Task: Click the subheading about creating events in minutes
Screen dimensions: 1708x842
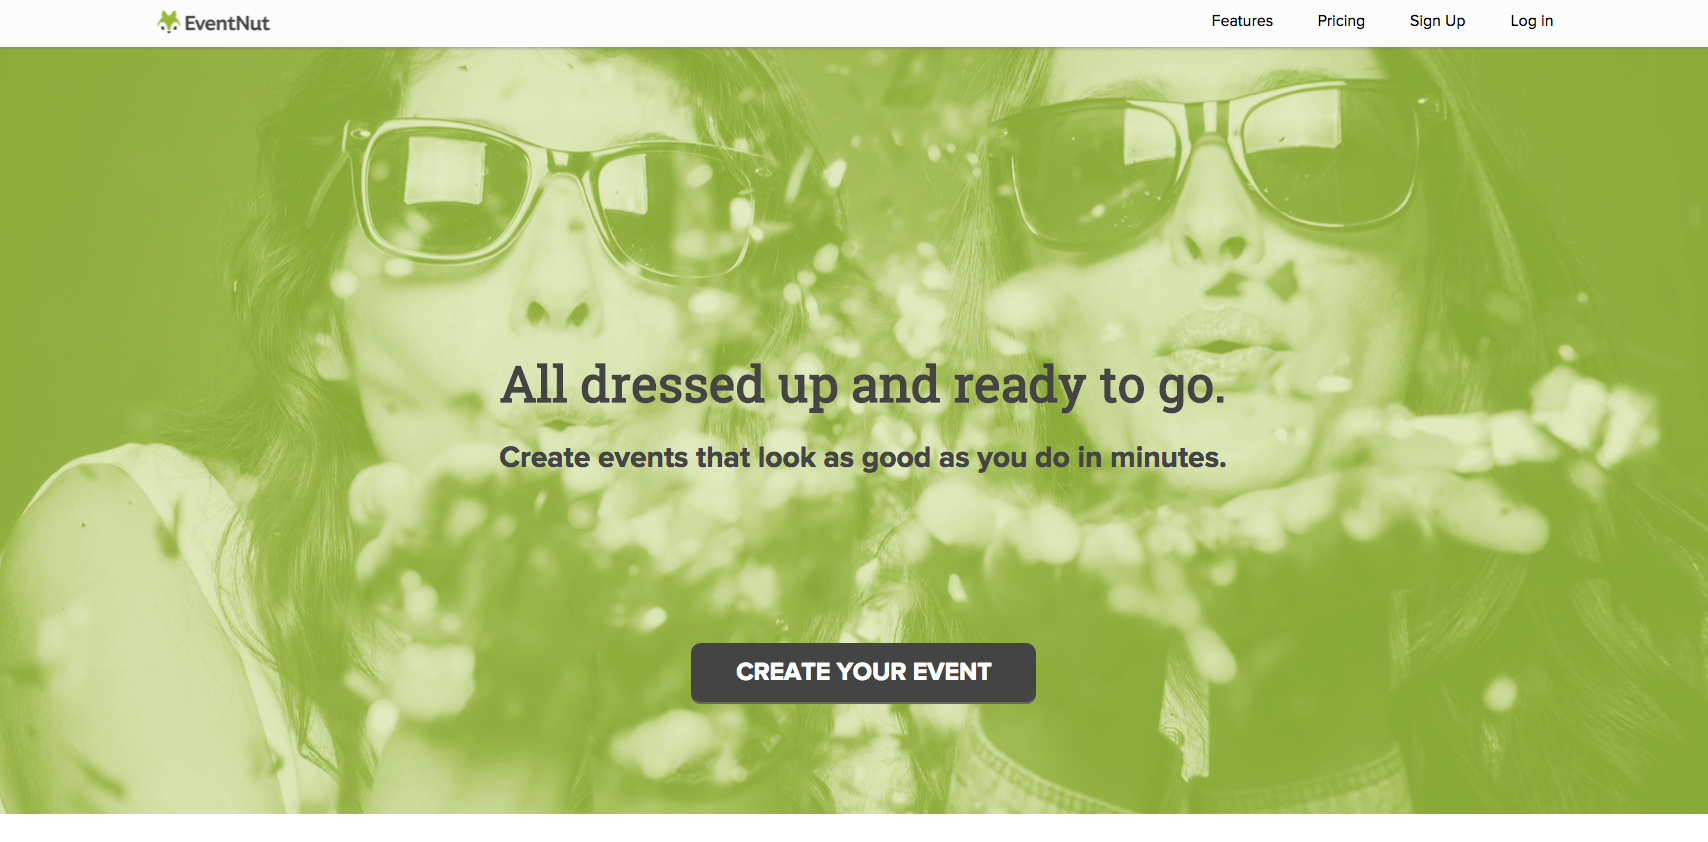Action: click(x=863, y=457)
